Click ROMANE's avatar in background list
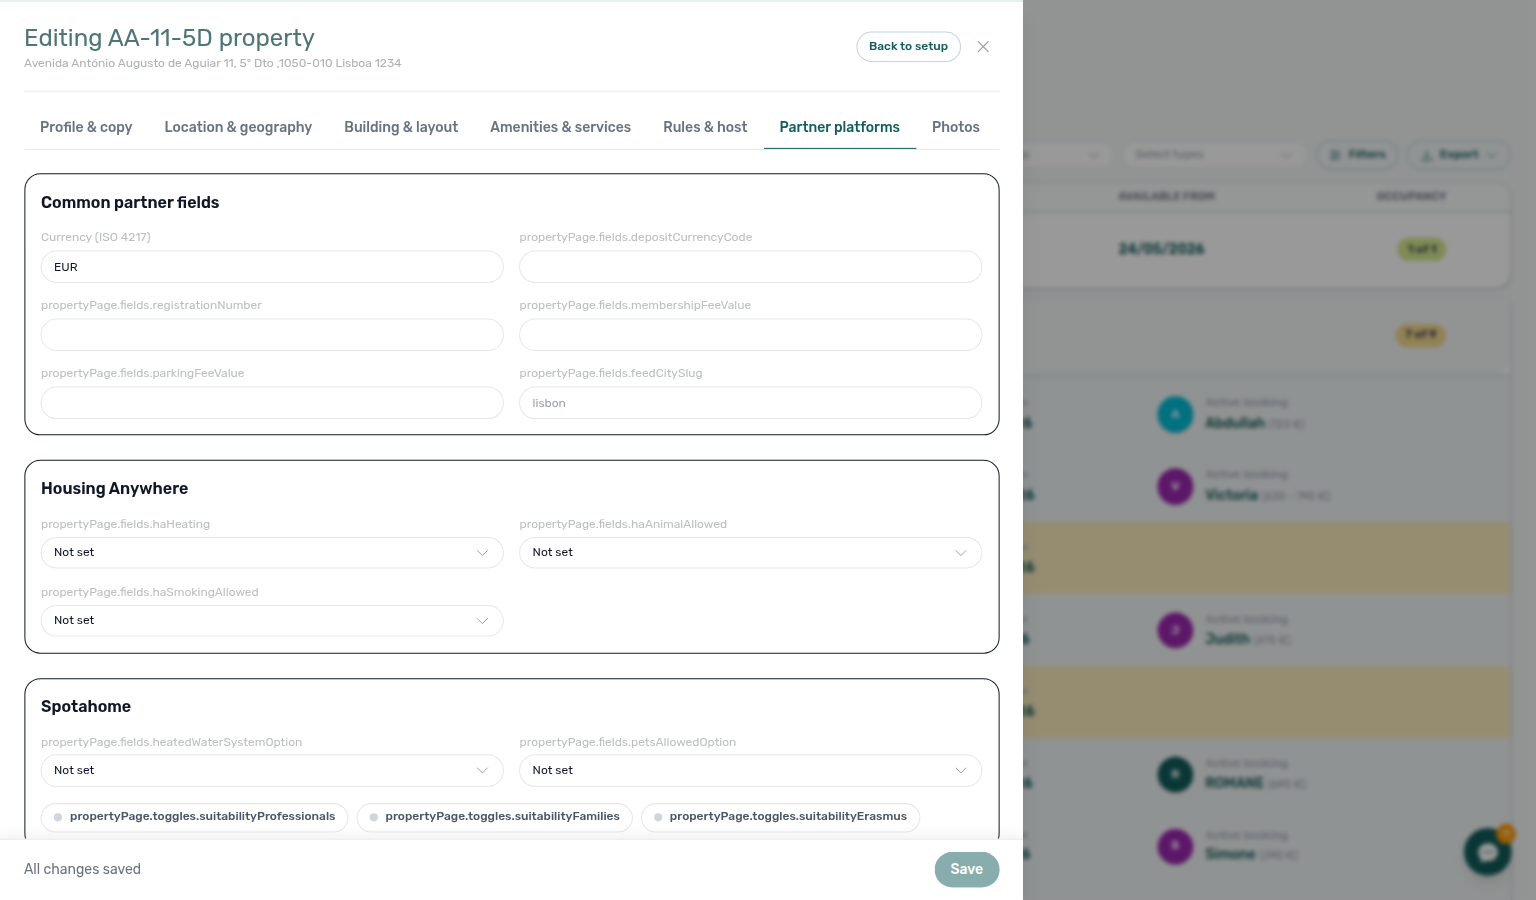1536x900 pixels. click(1175, 774)
